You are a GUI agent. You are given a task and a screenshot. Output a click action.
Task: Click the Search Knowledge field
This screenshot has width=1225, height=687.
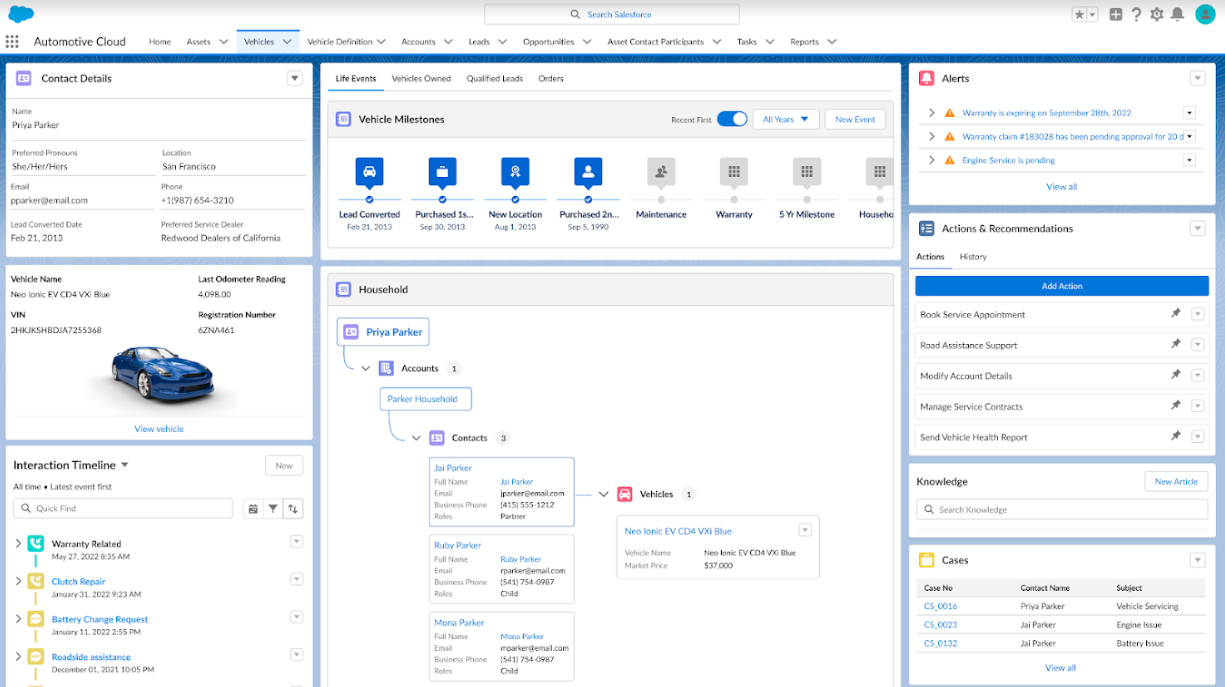1062,509
